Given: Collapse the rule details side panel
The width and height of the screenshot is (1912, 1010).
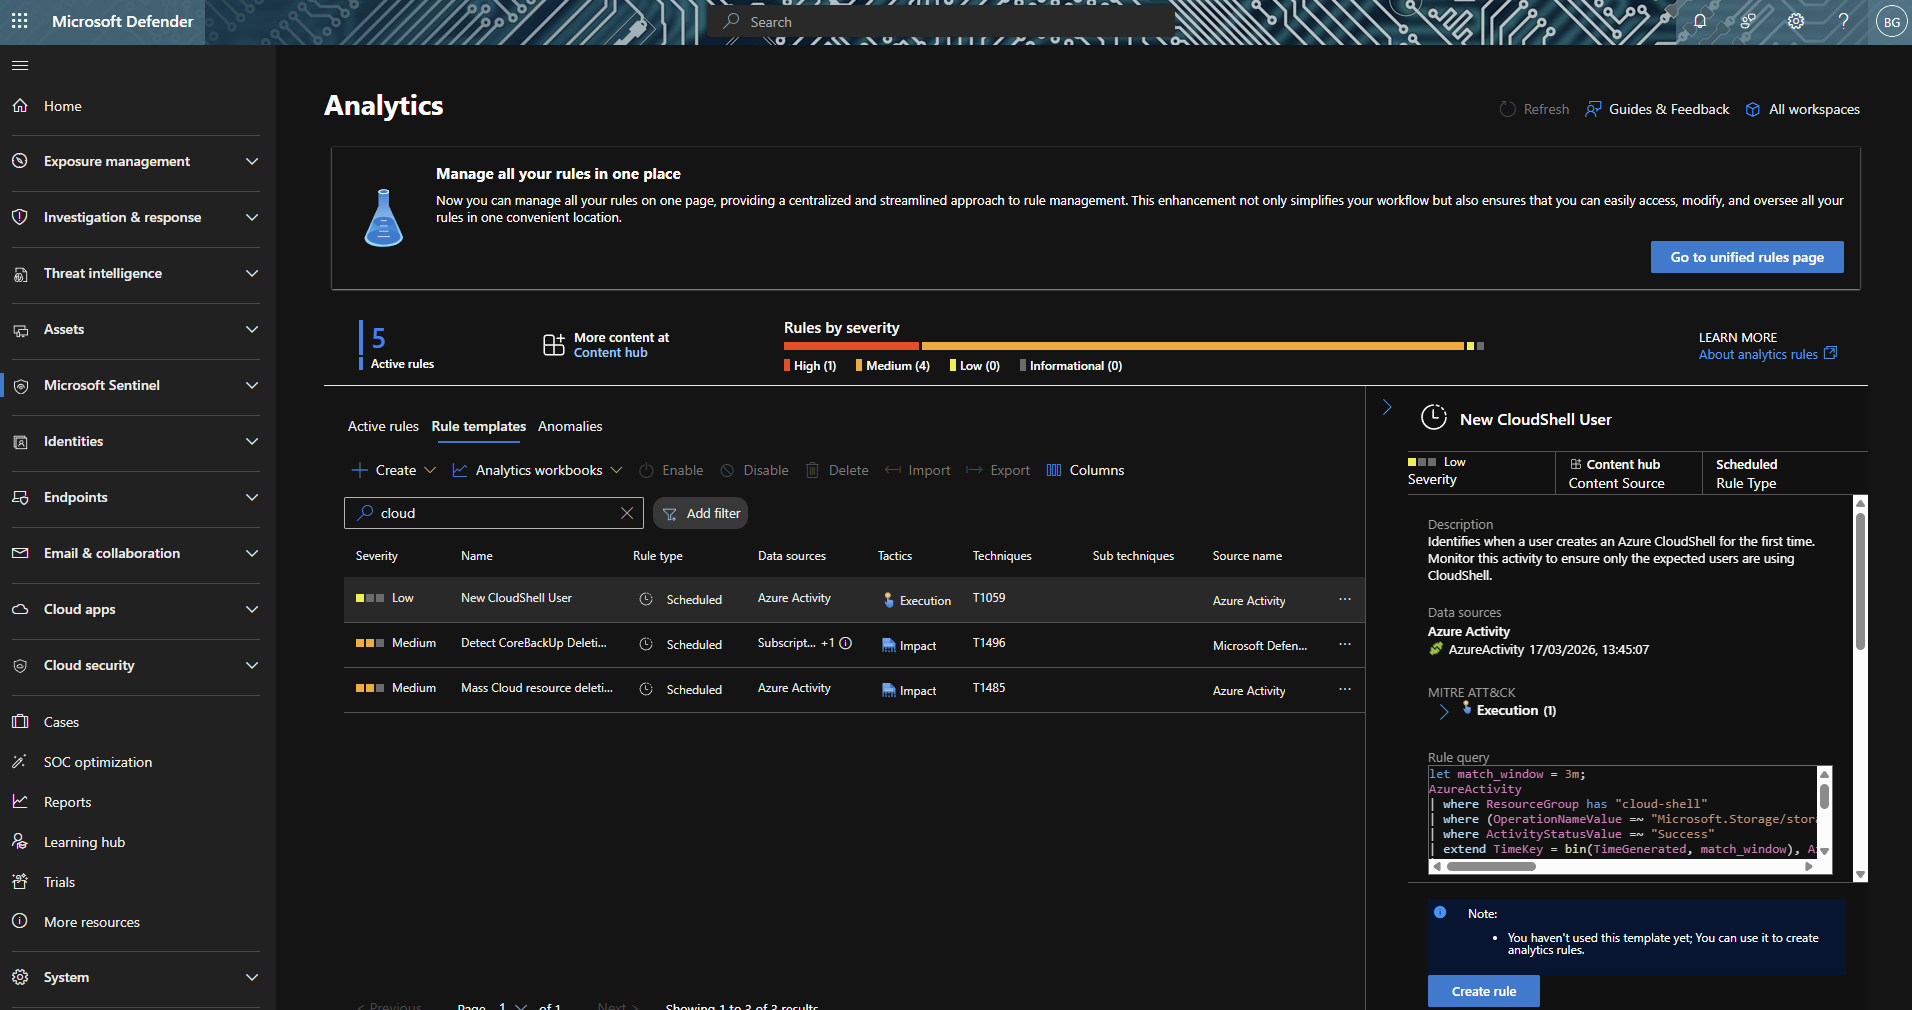Looking at the screenshot, I should click(x=1387, y=407).
